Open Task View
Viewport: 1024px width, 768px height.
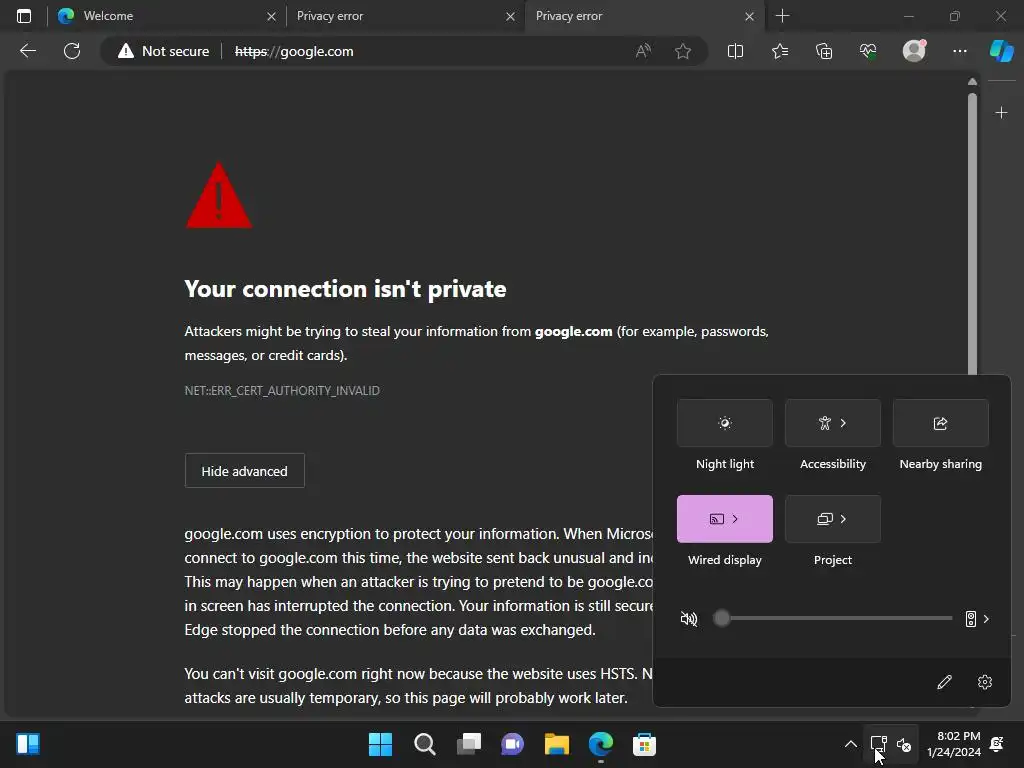469,744
